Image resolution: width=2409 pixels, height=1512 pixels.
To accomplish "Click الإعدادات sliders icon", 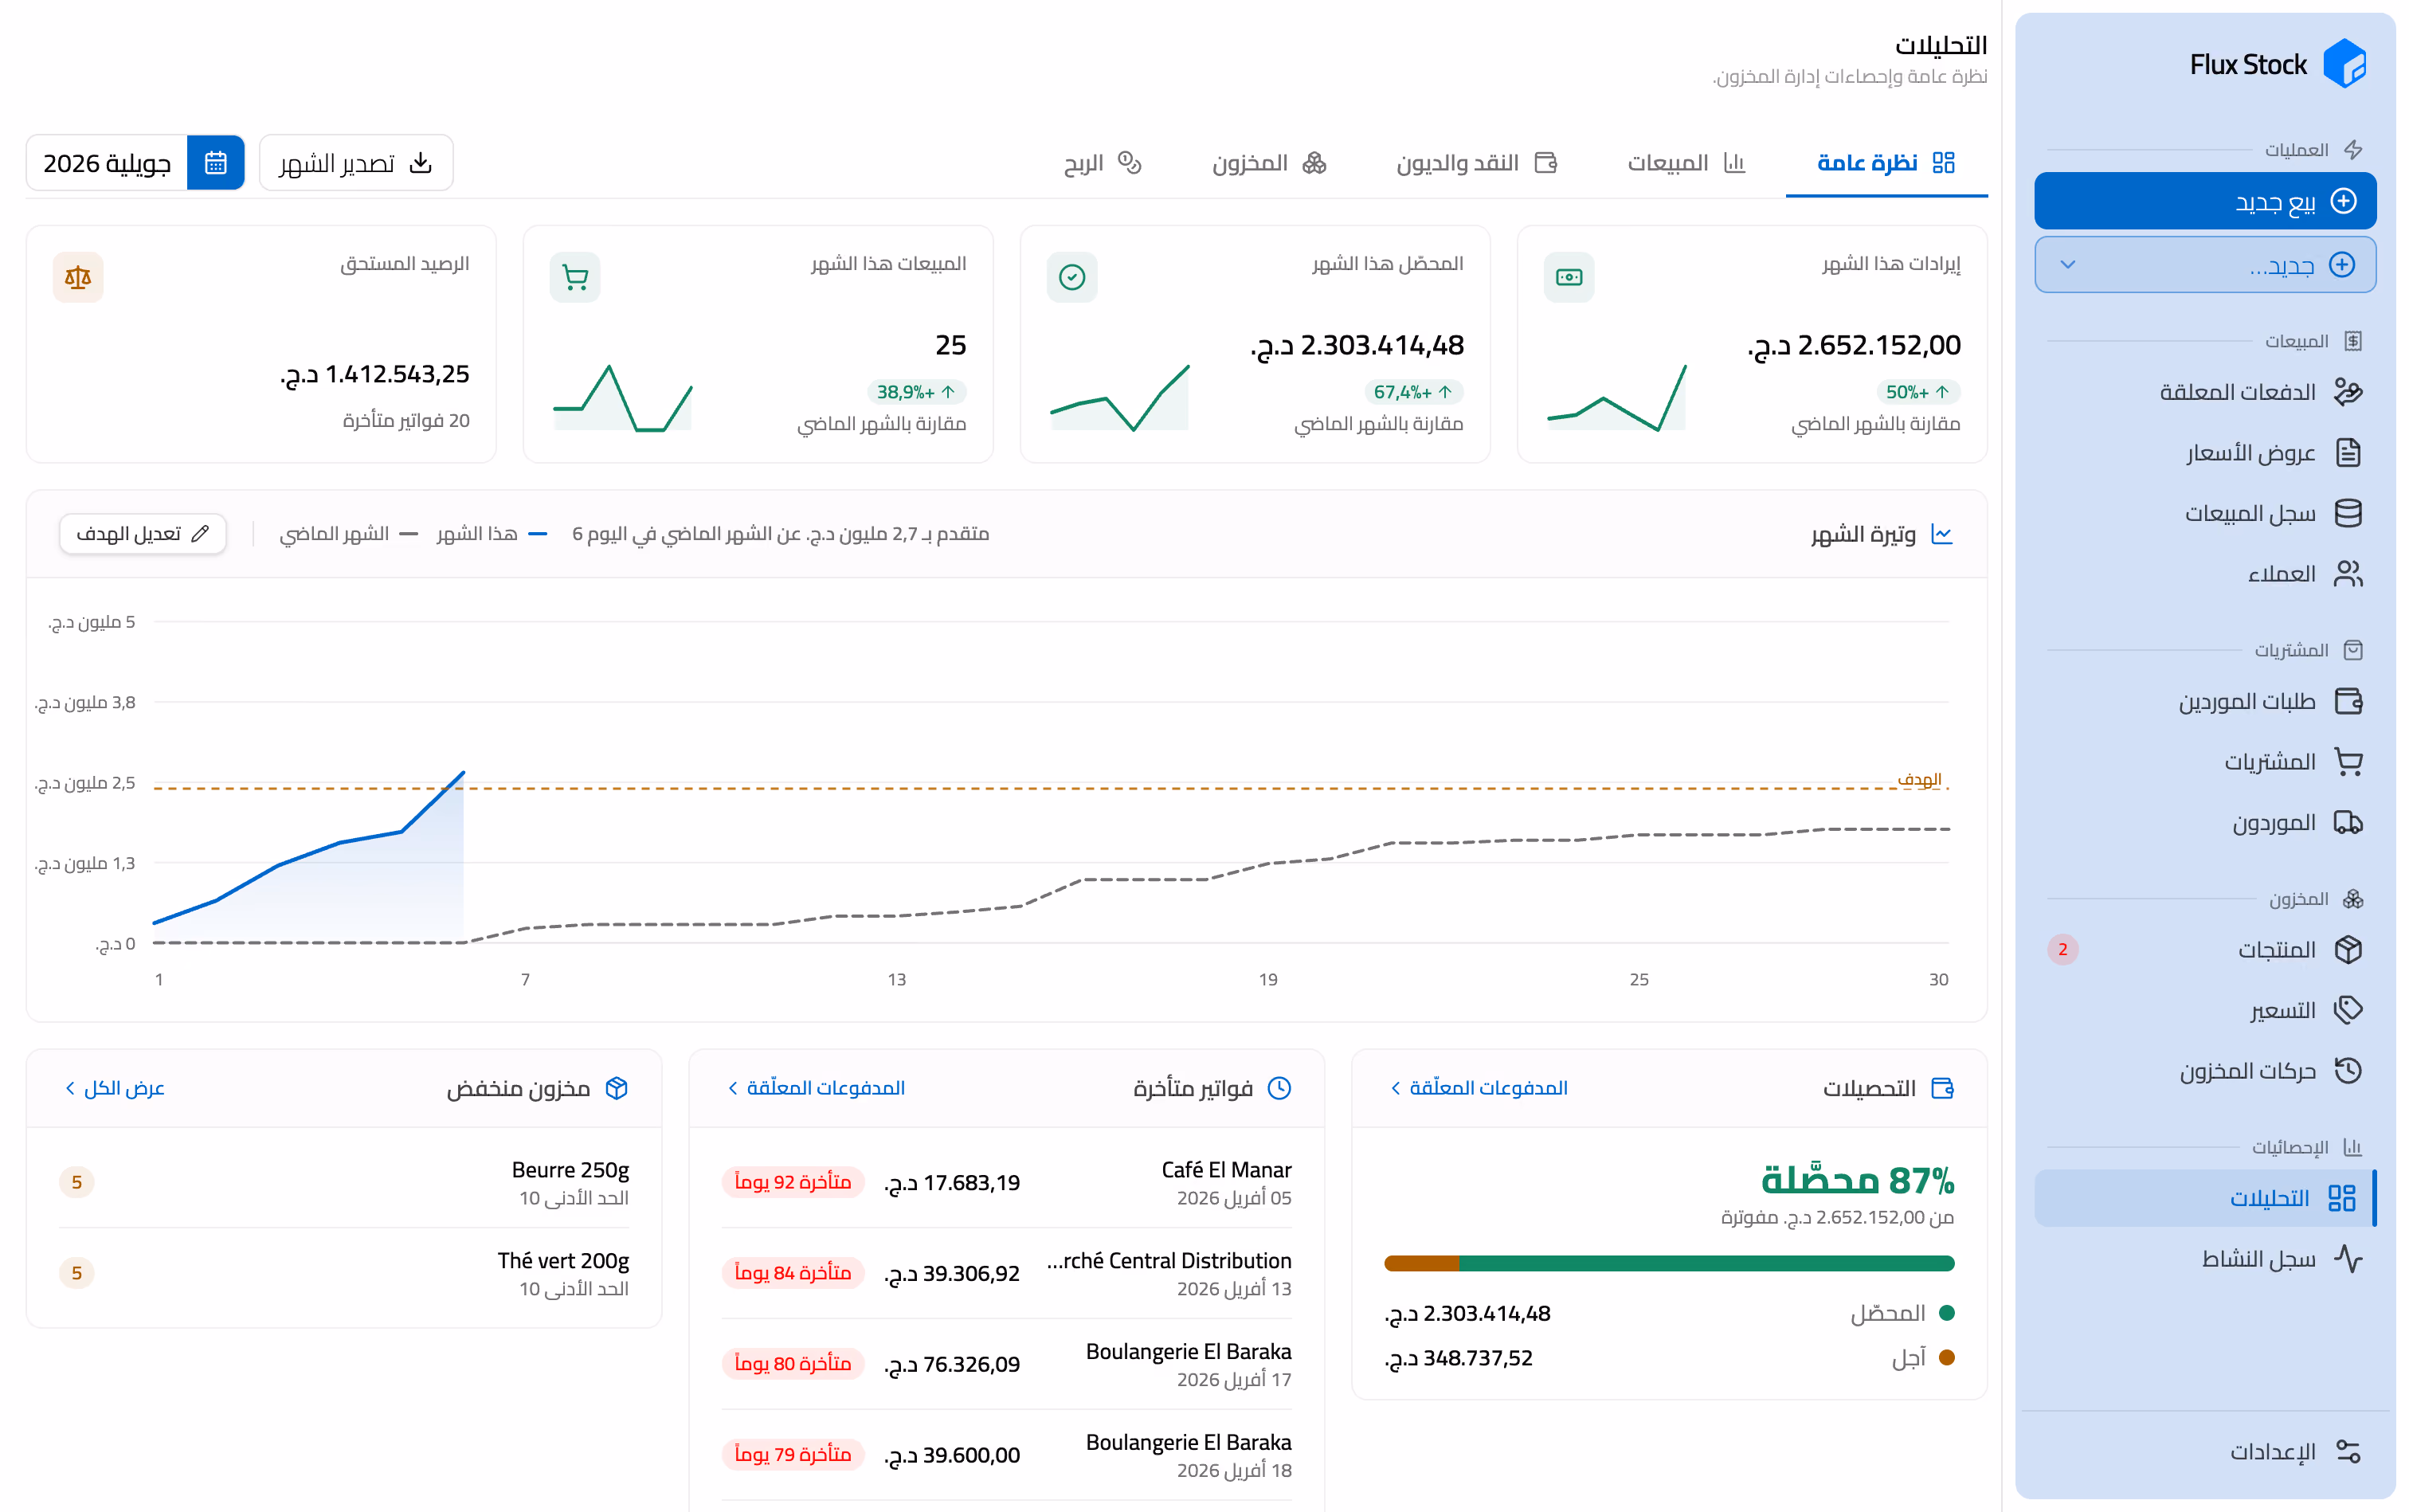I will point(2347,1451).
